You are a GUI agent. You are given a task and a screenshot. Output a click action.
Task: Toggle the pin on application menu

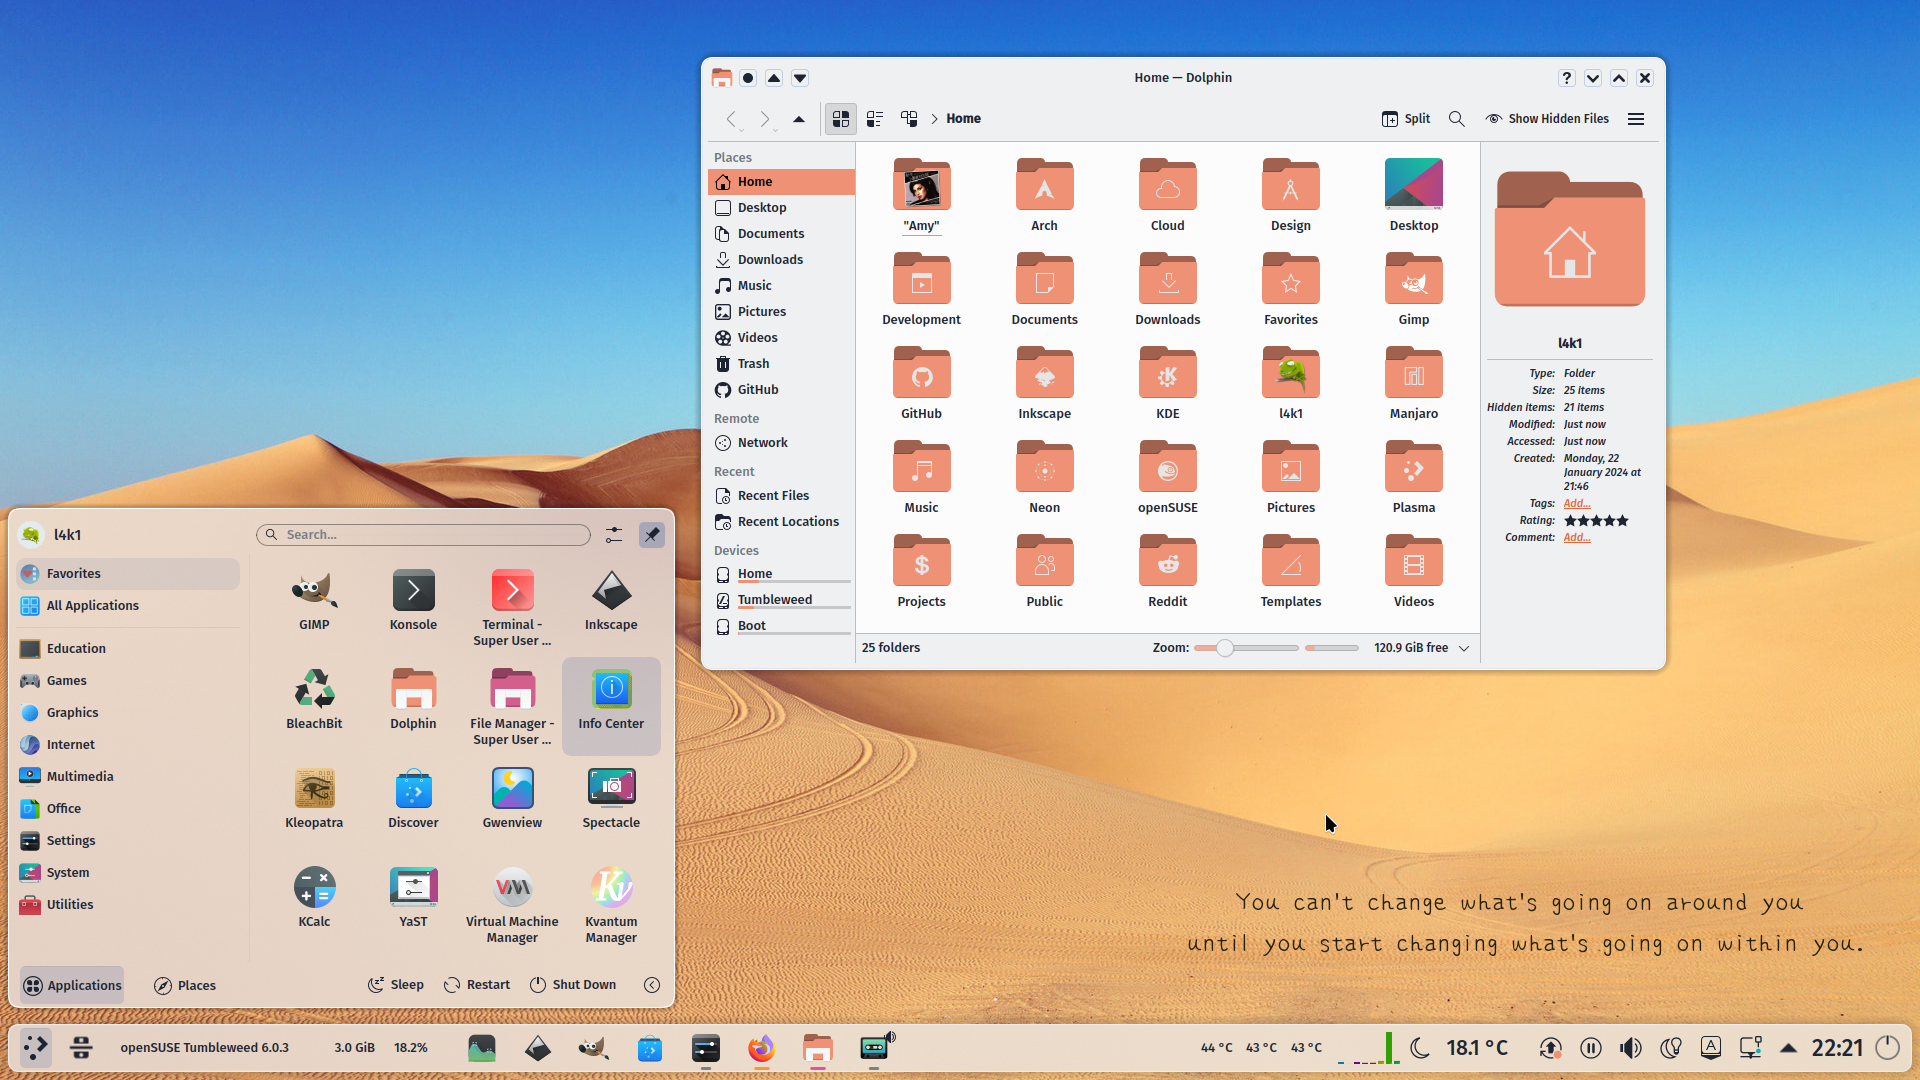(x=652, y=535)
